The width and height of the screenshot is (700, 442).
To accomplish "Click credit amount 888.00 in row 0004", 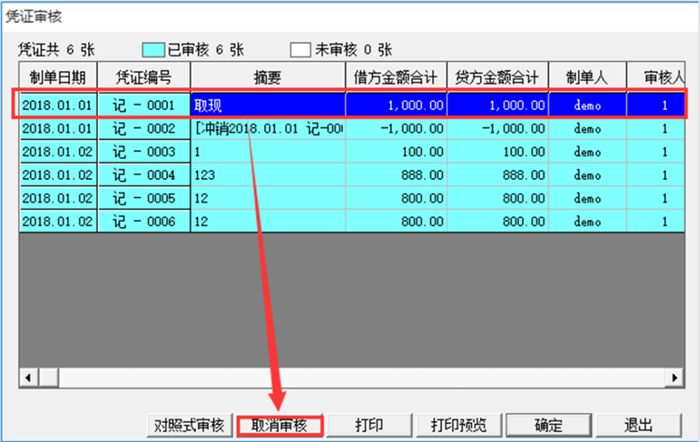I will point(498,175).
